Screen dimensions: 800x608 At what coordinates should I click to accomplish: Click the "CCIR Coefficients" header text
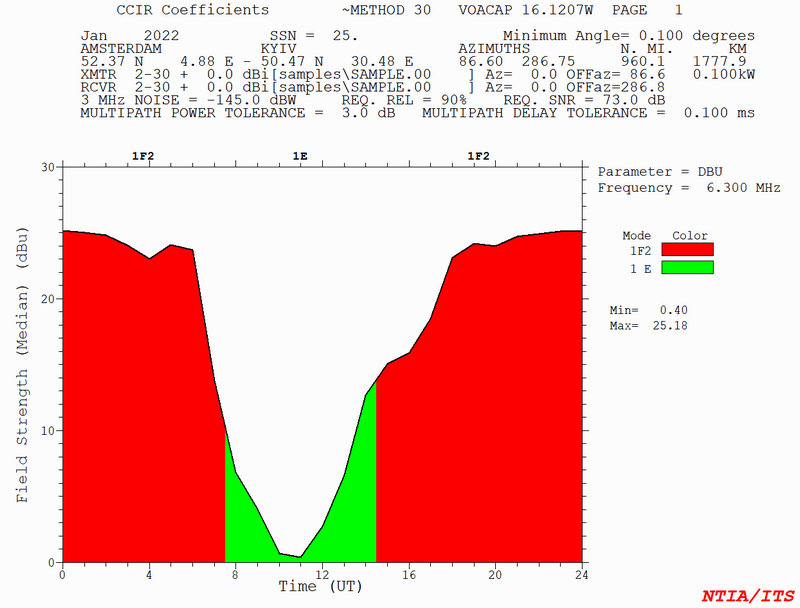point(193,10)
